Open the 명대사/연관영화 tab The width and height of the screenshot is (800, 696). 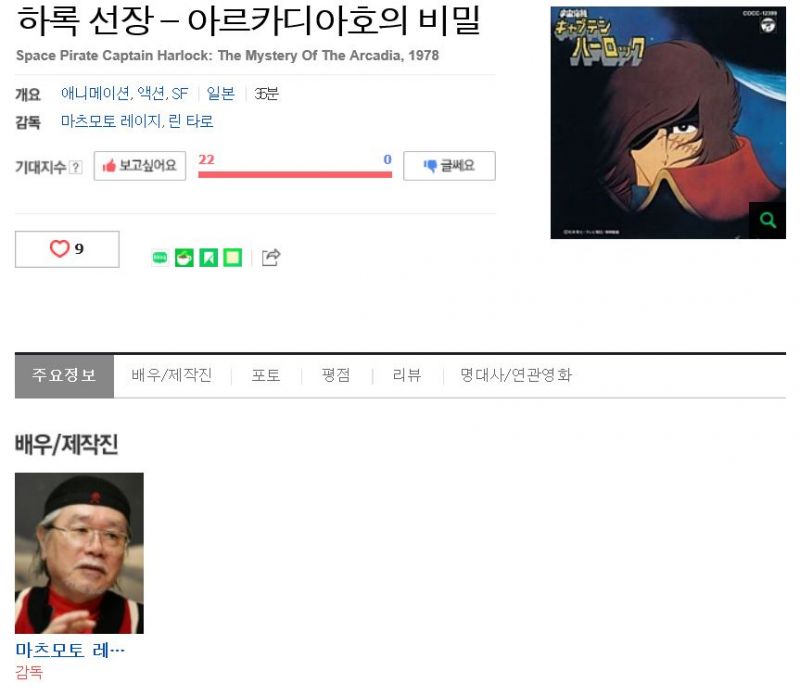(x=516, y=376)
